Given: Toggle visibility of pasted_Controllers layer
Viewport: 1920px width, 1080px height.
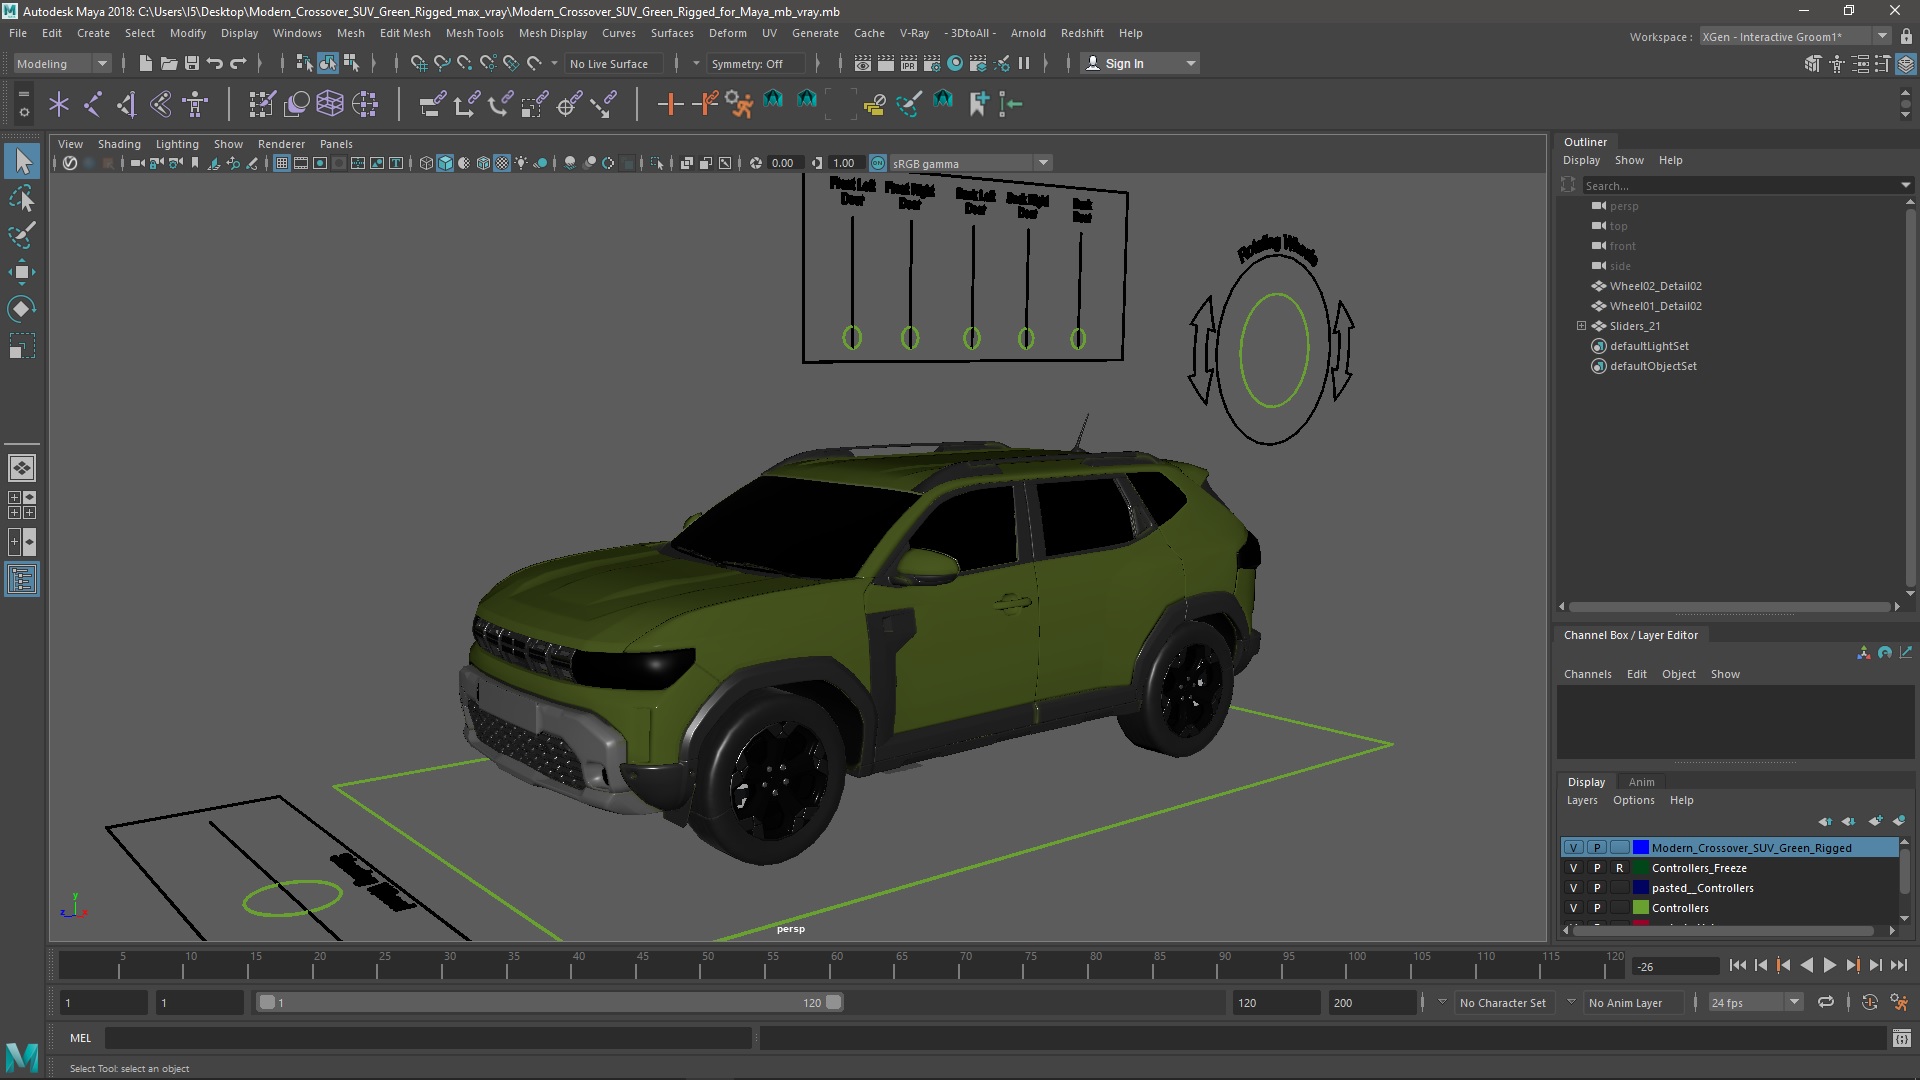Looking at the screenshot, I should click(1572, 887).
